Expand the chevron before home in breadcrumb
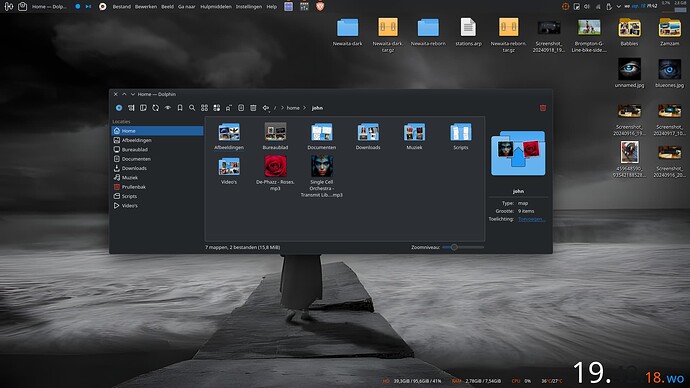This screenshot has width=690, height=388. pos(282,108)
